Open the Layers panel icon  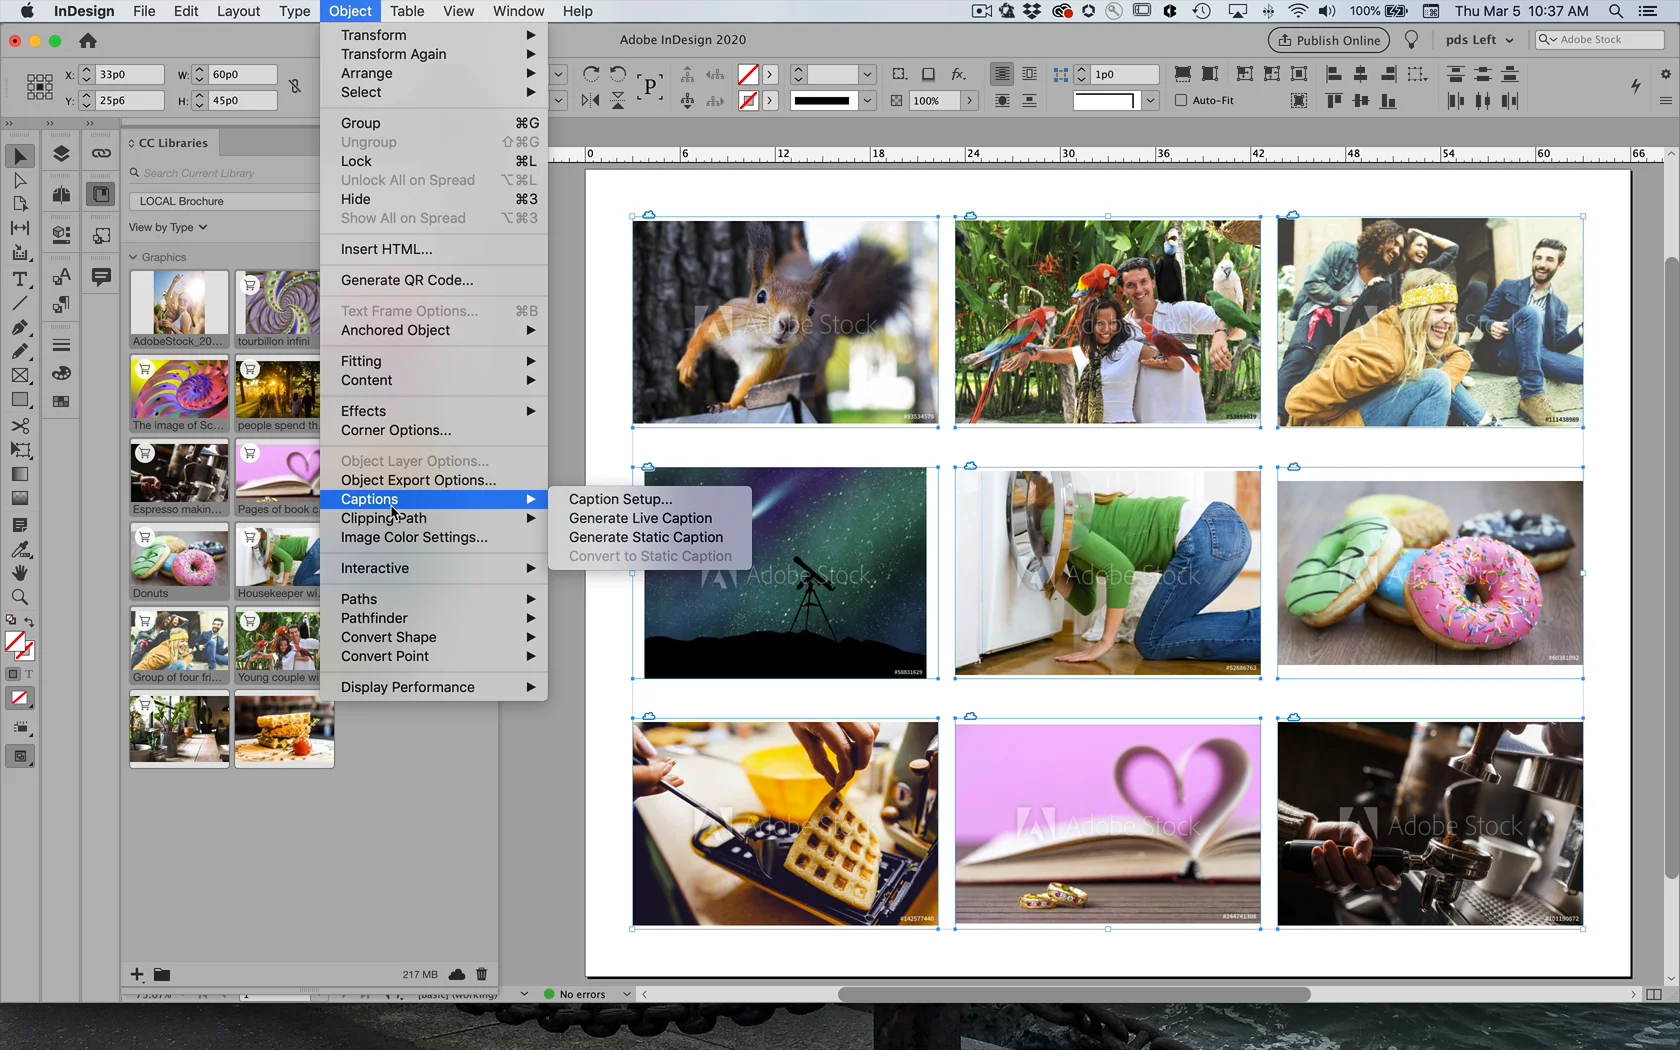coord(61,154)
